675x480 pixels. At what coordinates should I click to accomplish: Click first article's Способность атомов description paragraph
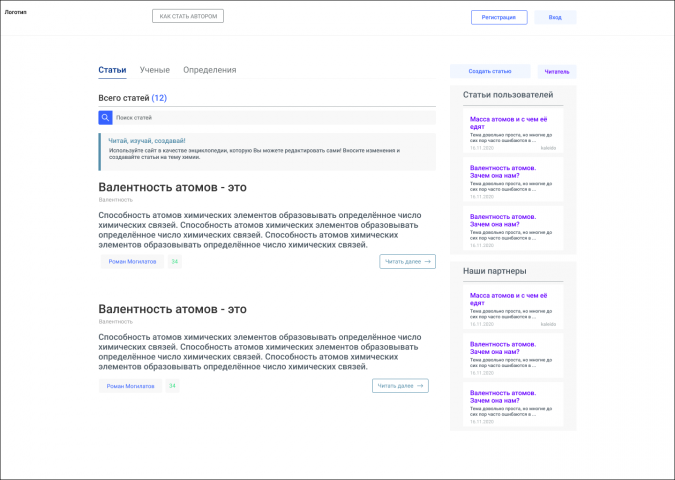pyautogui.click(x=260, y=230)
